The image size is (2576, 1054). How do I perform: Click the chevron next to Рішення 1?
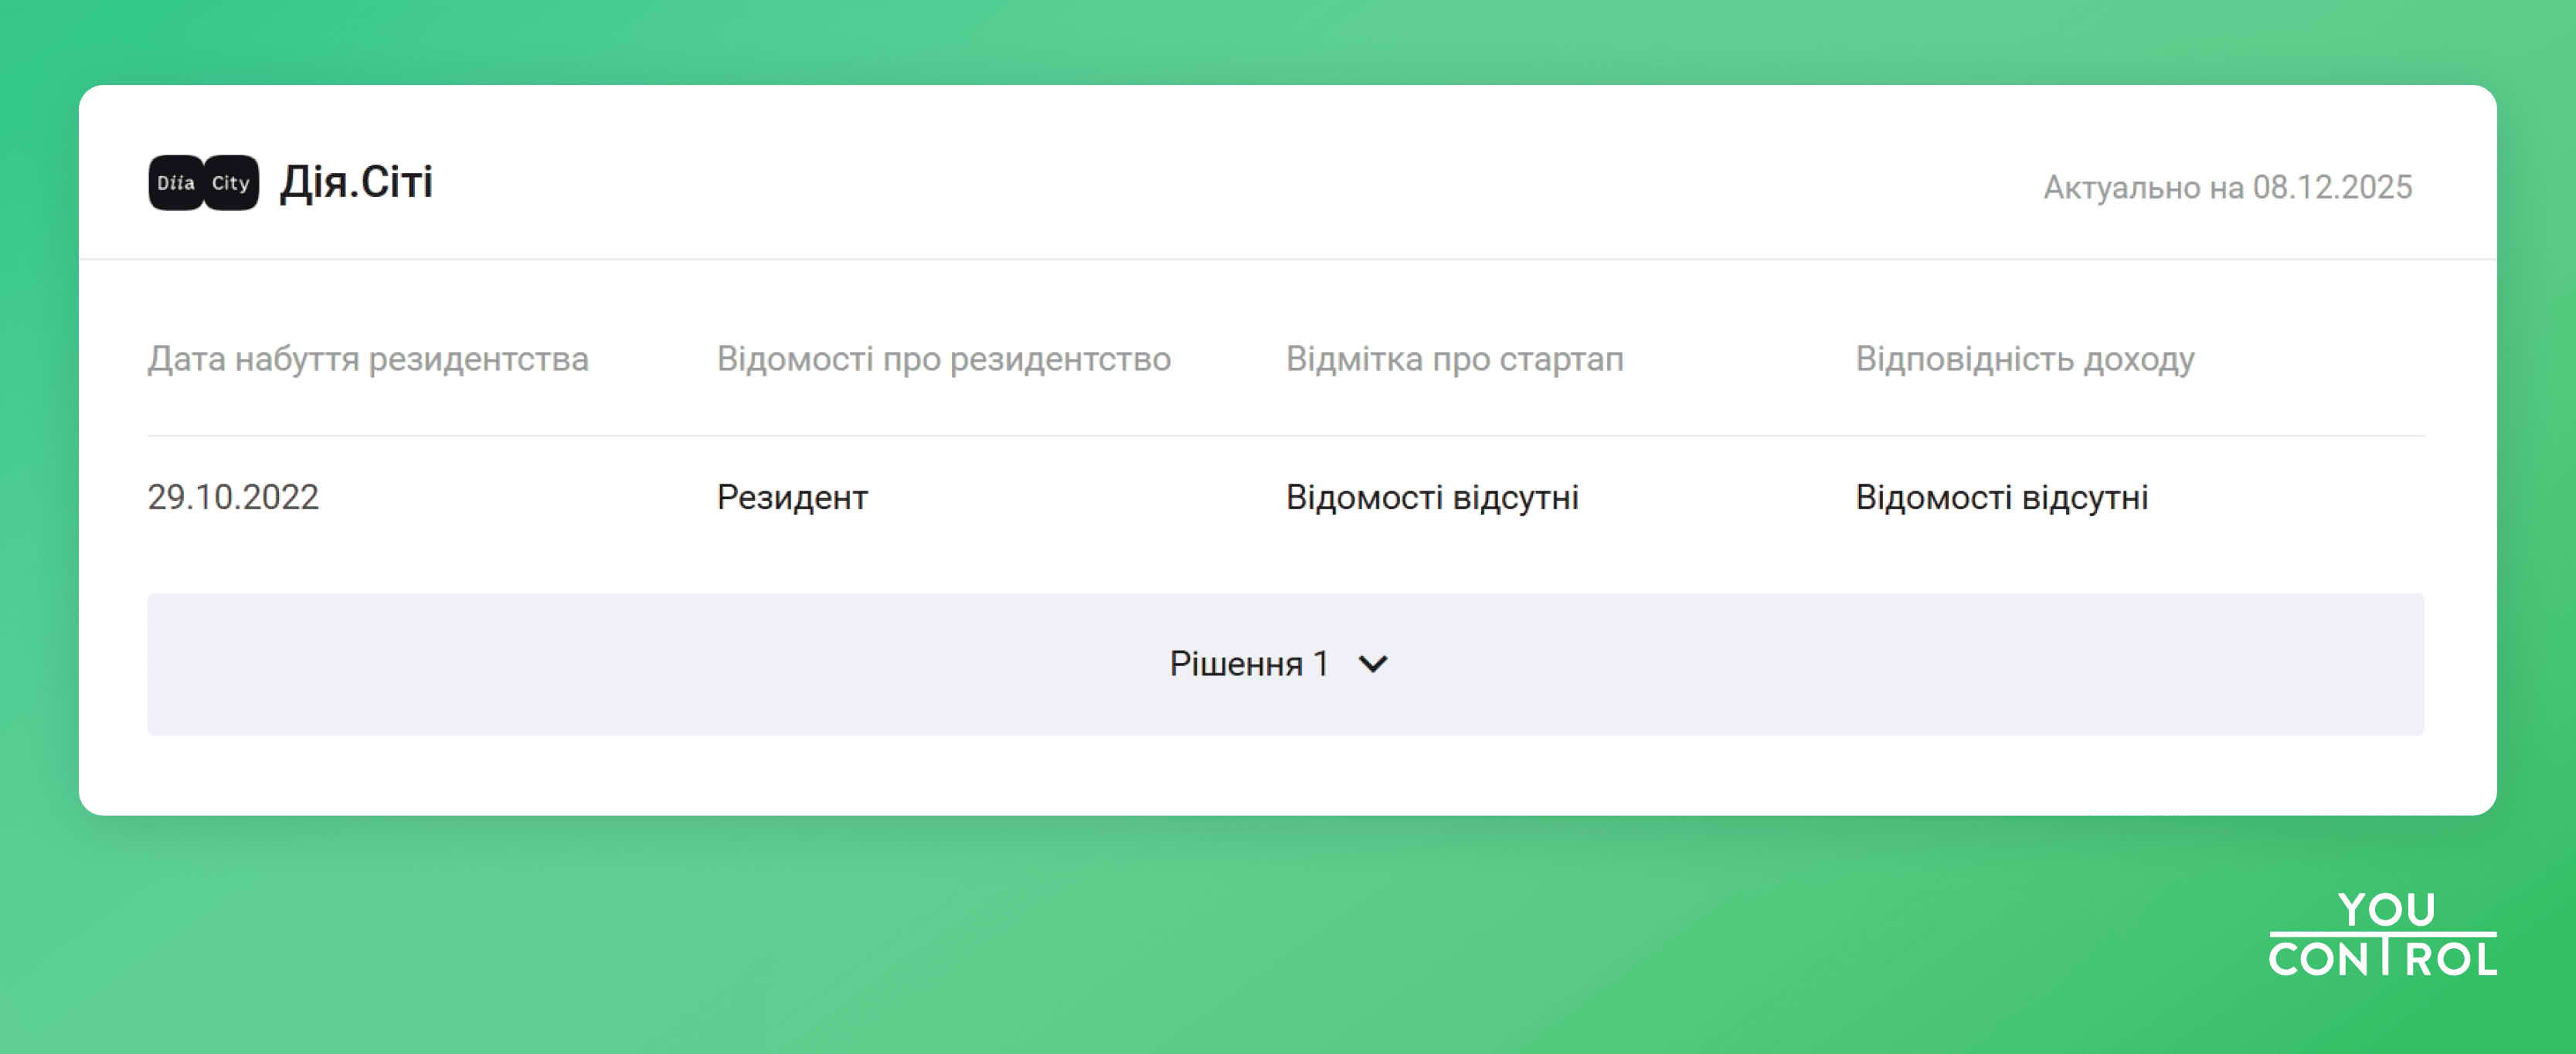tap(1374, 663)
